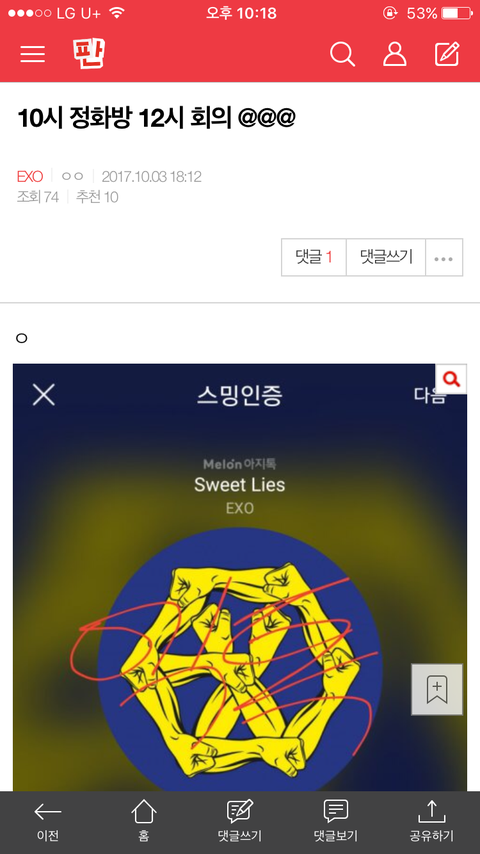Viewport: 480px width, 854px height.
Task: Tap the post title 10시 정화방
Action: tap(156, 118)
